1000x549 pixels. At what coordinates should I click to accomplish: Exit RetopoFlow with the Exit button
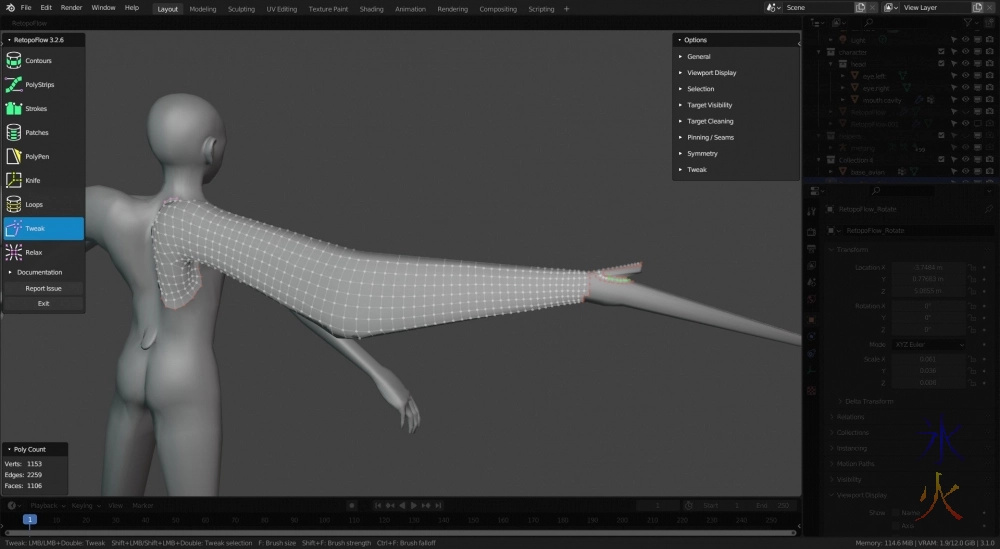pyautogui.click(x=43, y=303)
